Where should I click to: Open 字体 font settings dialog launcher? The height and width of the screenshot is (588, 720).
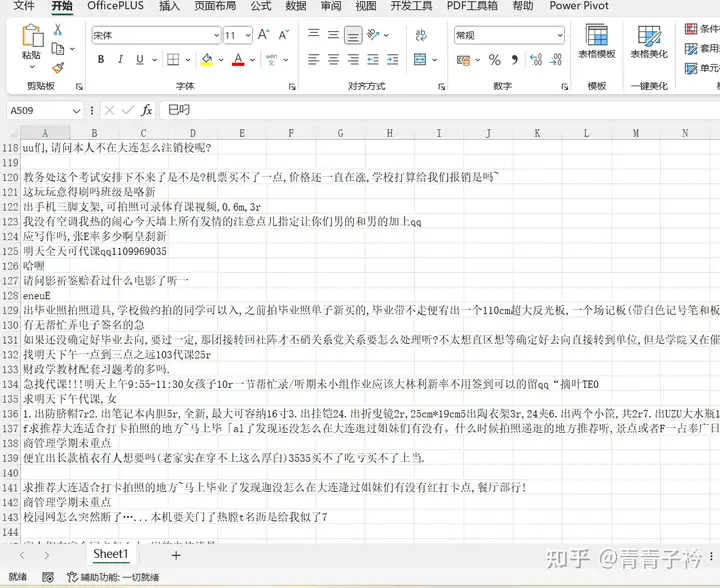[292, 86]
